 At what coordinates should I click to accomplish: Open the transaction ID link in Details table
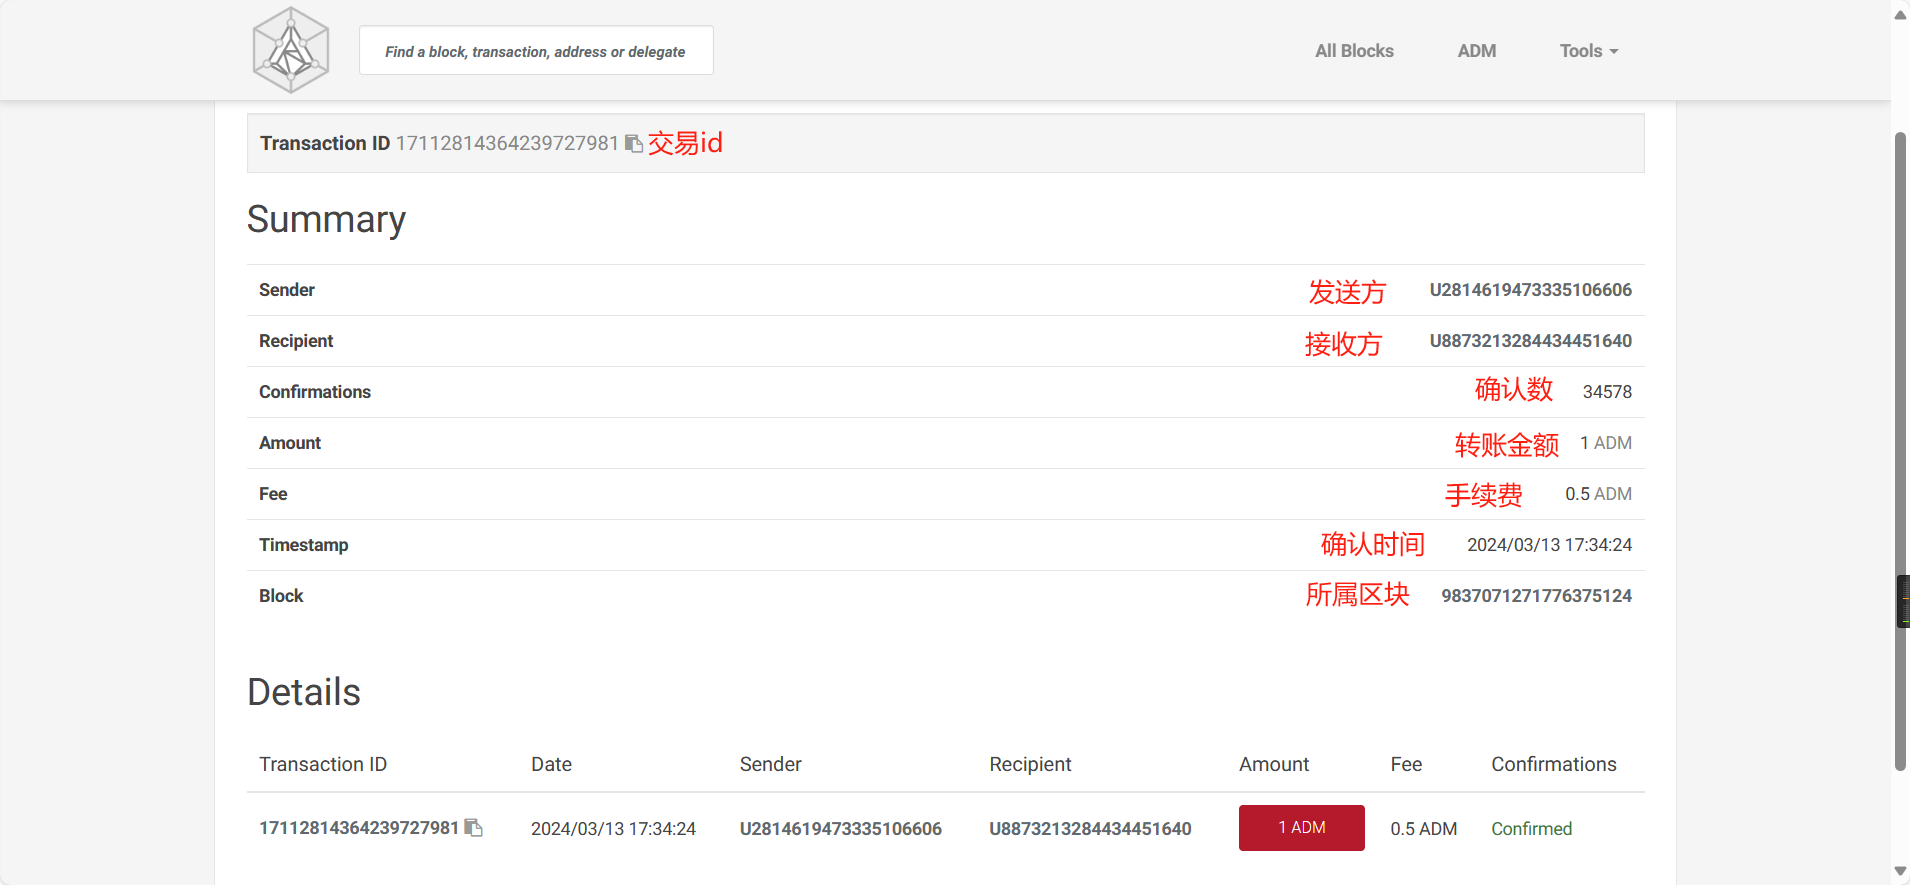click(358, 828)
